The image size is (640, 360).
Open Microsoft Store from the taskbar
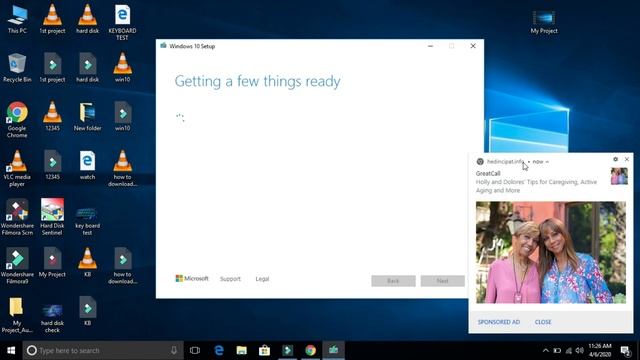click(264, 350)
